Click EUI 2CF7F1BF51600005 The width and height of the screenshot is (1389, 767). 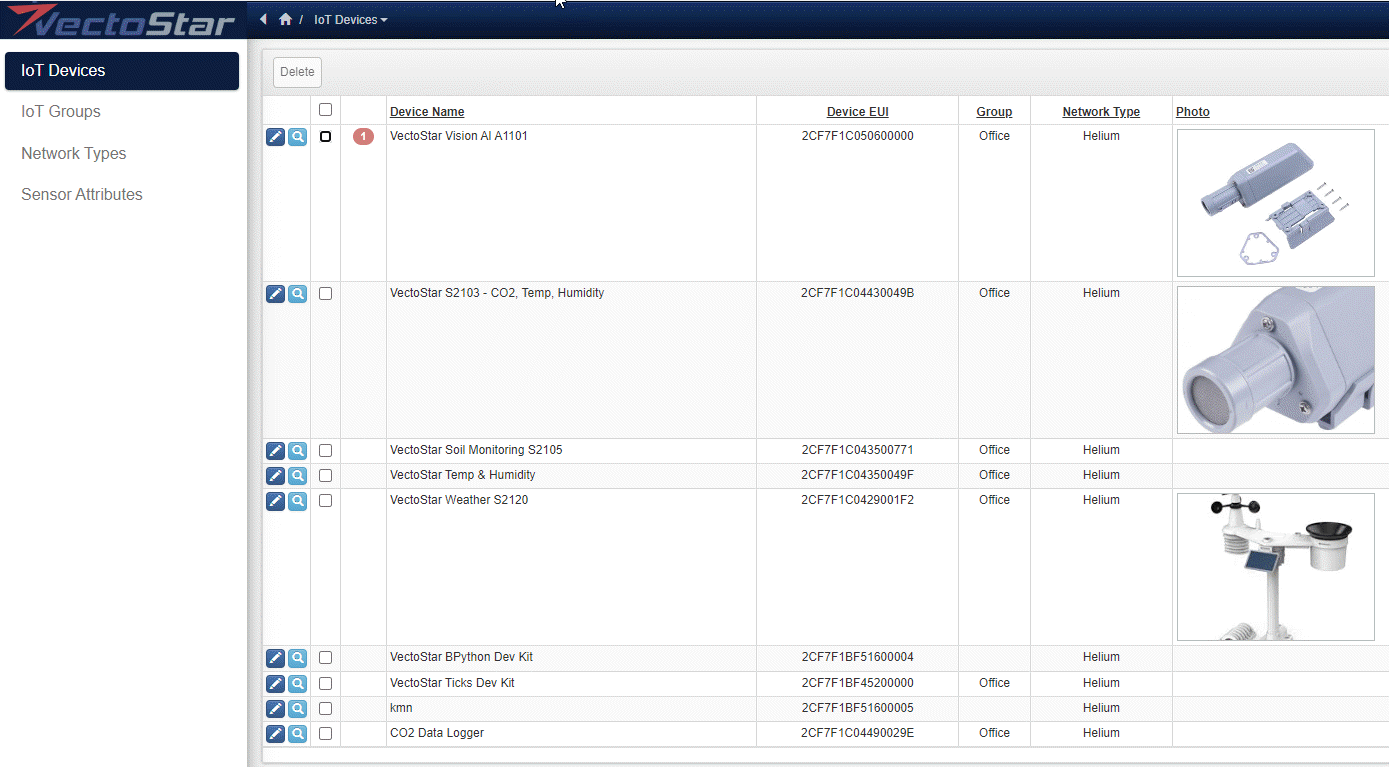pyautogui.click(x=857, y=708)
